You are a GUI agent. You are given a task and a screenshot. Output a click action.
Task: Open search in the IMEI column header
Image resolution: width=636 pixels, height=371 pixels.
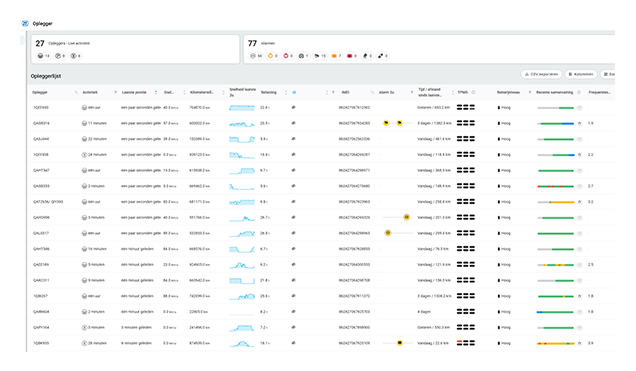[x=372, y=92]
